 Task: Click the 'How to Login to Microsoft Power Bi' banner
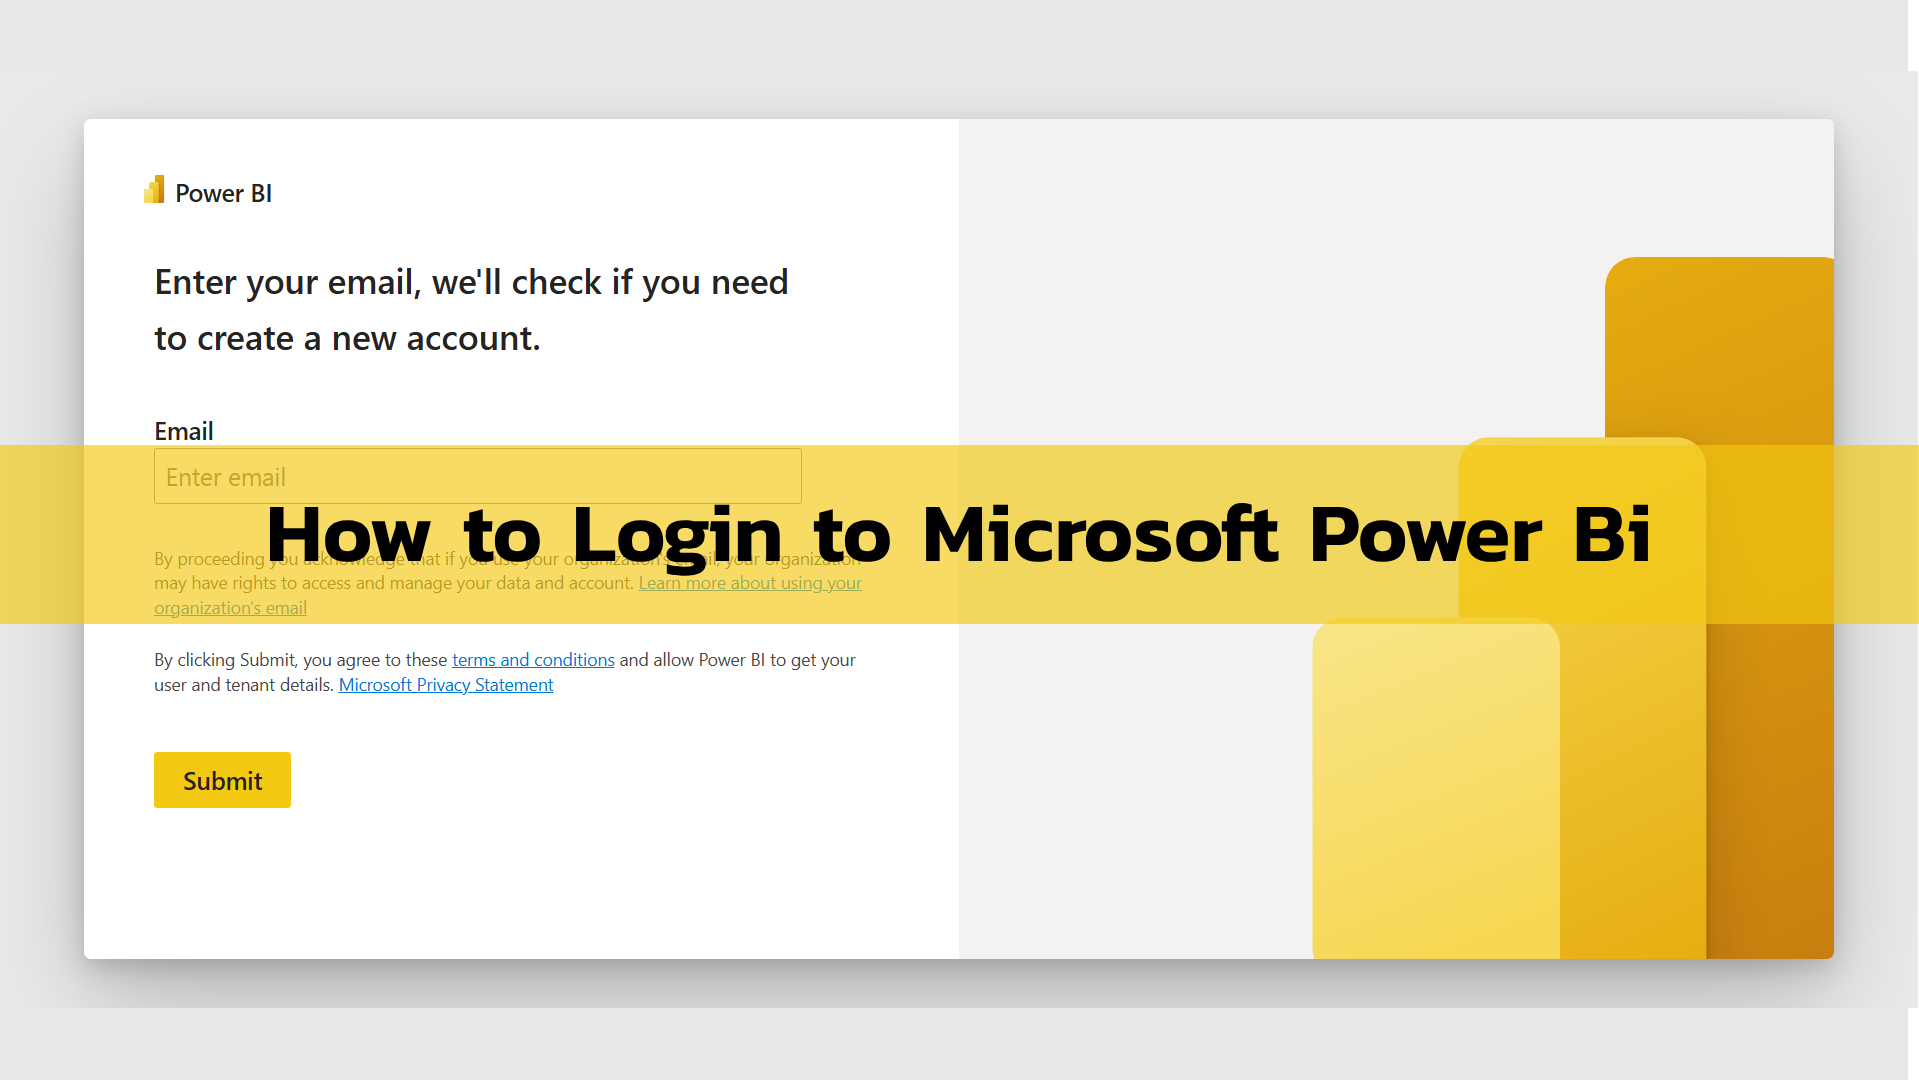tap(959, 535)
